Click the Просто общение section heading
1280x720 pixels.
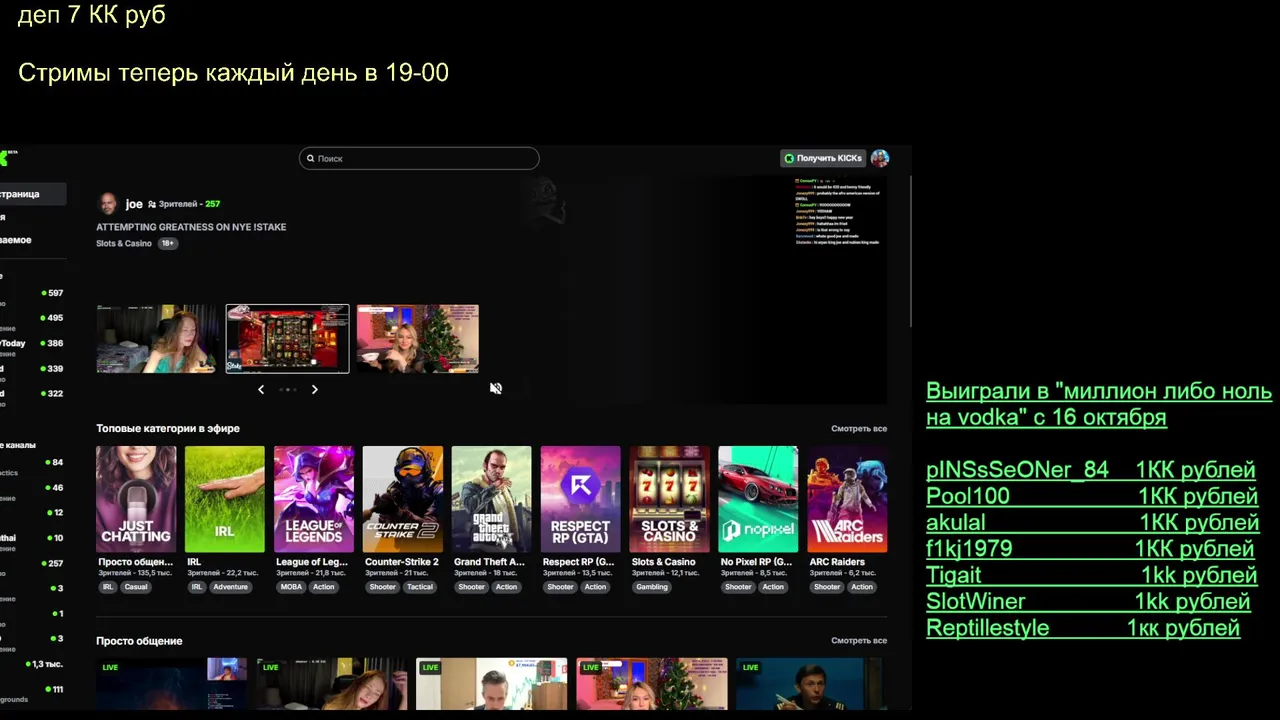point(139,640)
